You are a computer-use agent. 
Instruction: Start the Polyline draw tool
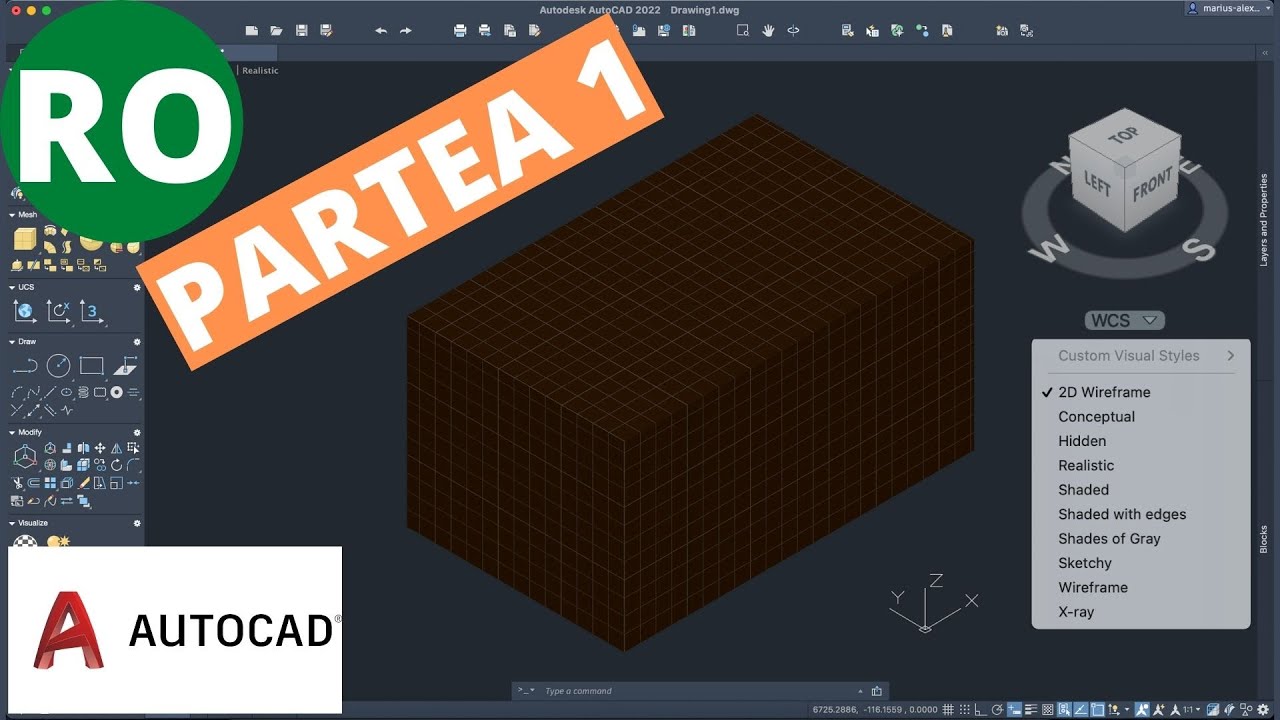tap(25, 366)
